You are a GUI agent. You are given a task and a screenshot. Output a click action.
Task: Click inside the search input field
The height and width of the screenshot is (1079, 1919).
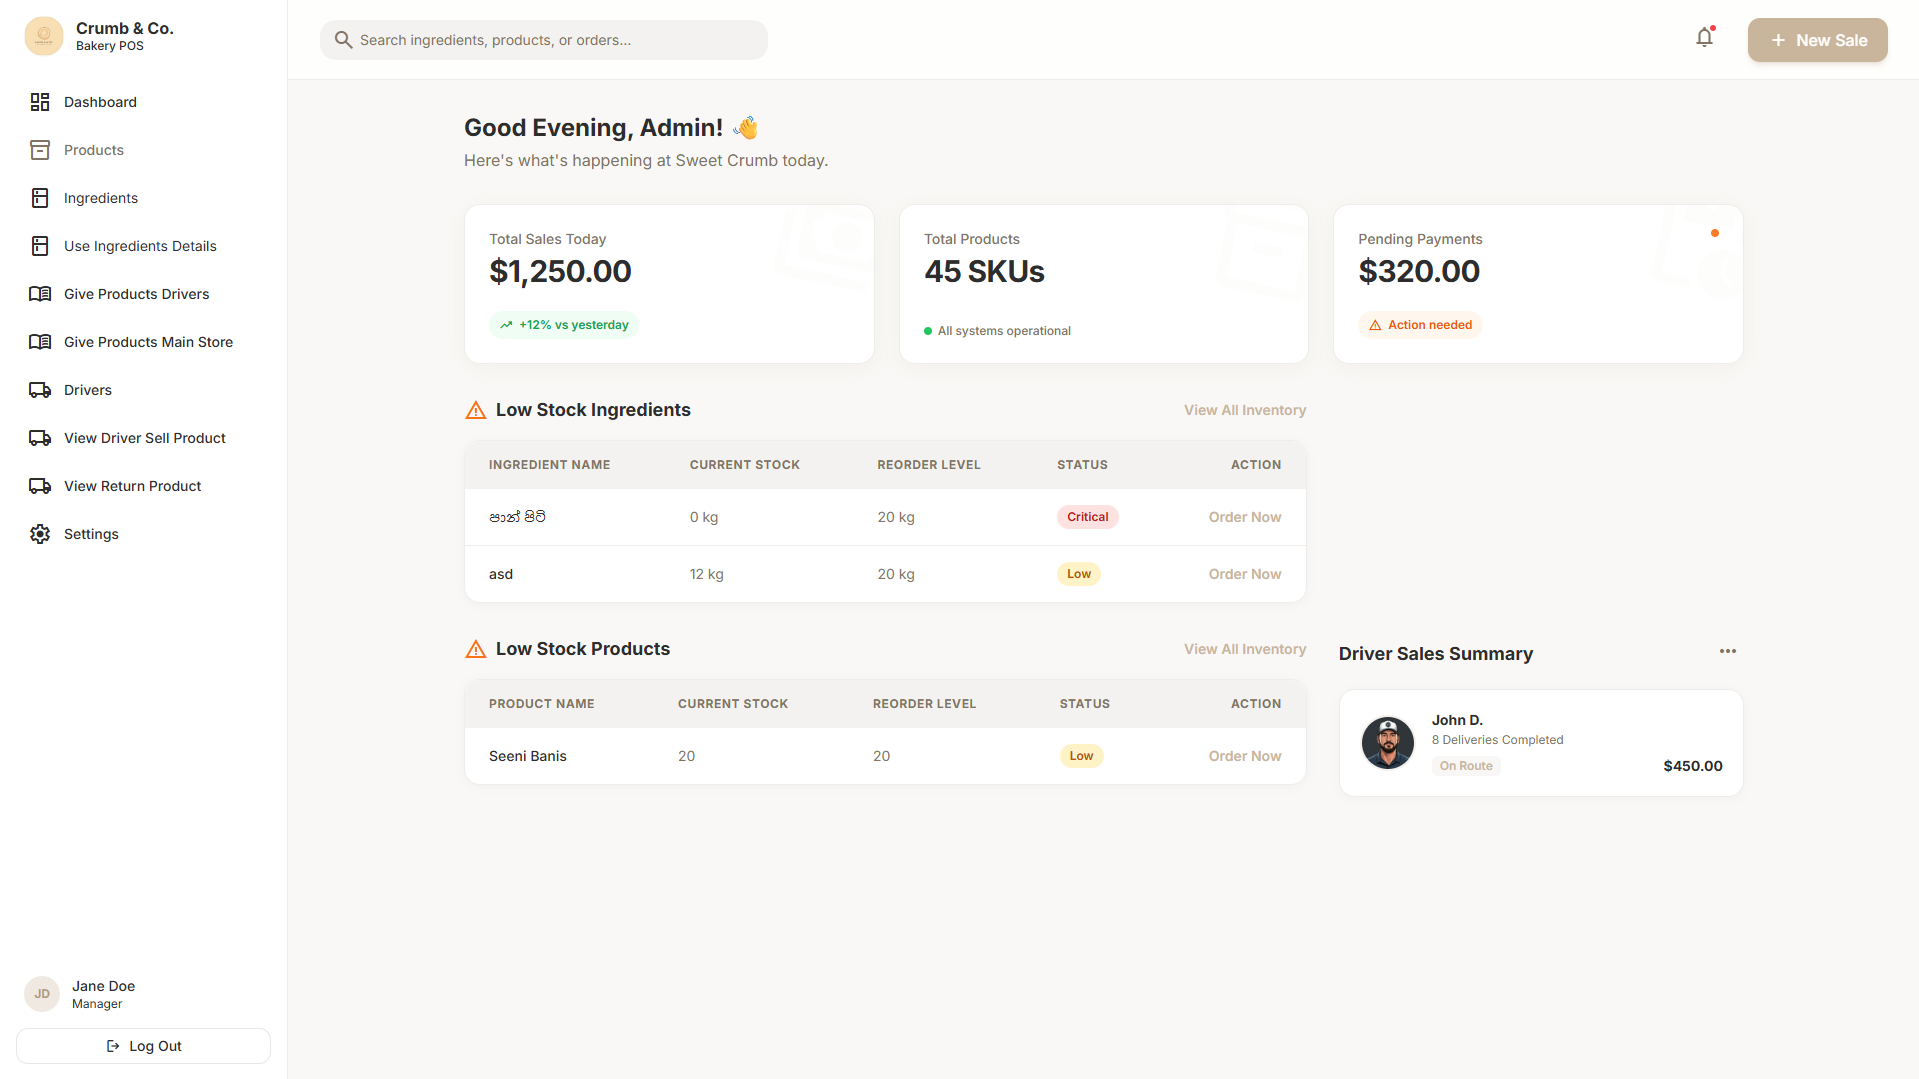545,40
